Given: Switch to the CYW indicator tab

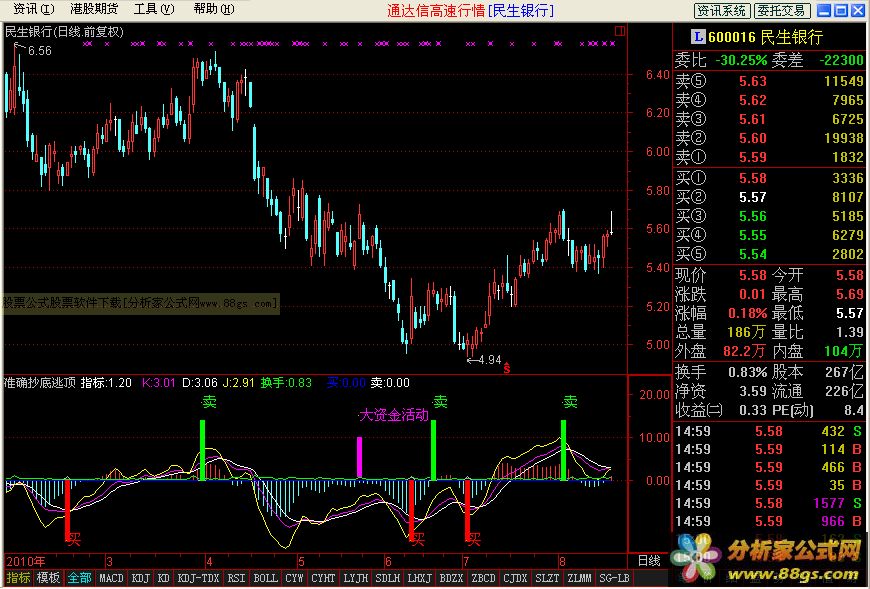Looking at the screenshot, I should pos(294,578).
